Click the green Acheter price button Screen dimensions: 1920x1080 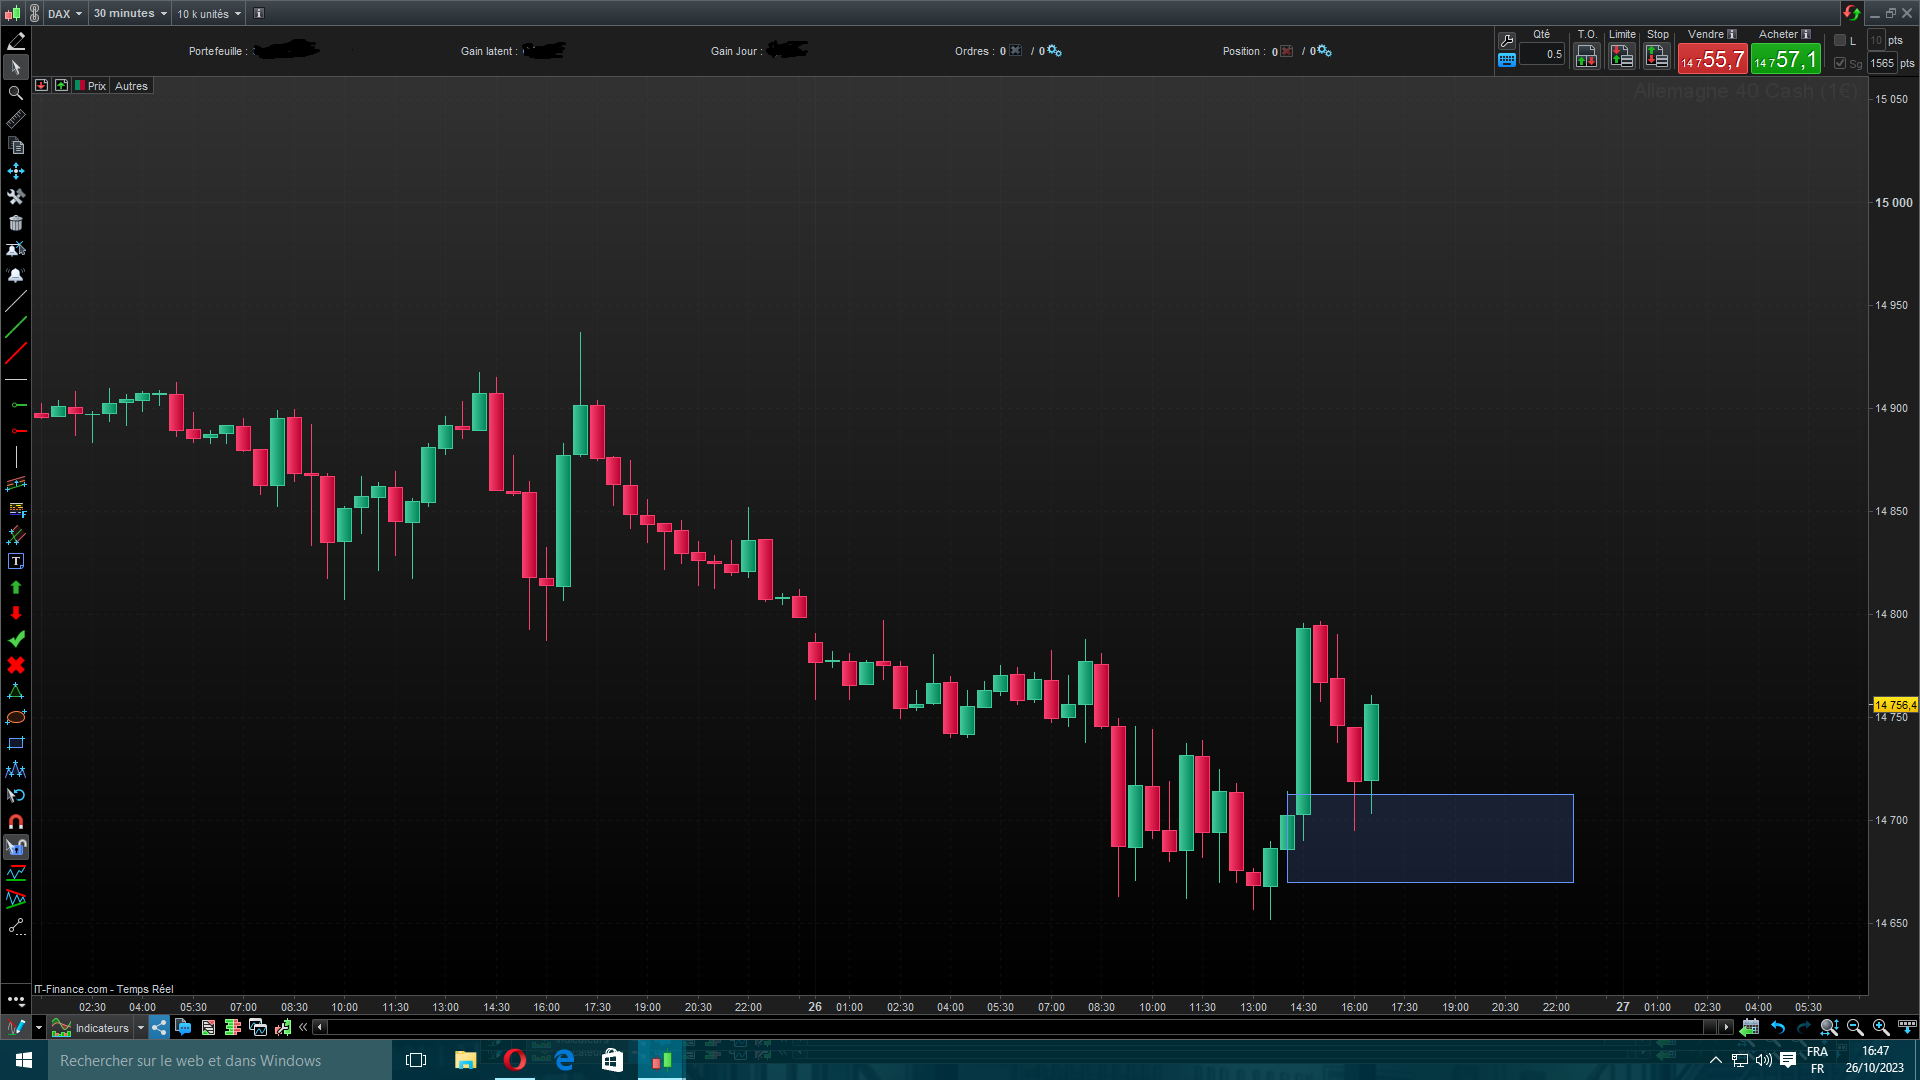pos(1786,60)
